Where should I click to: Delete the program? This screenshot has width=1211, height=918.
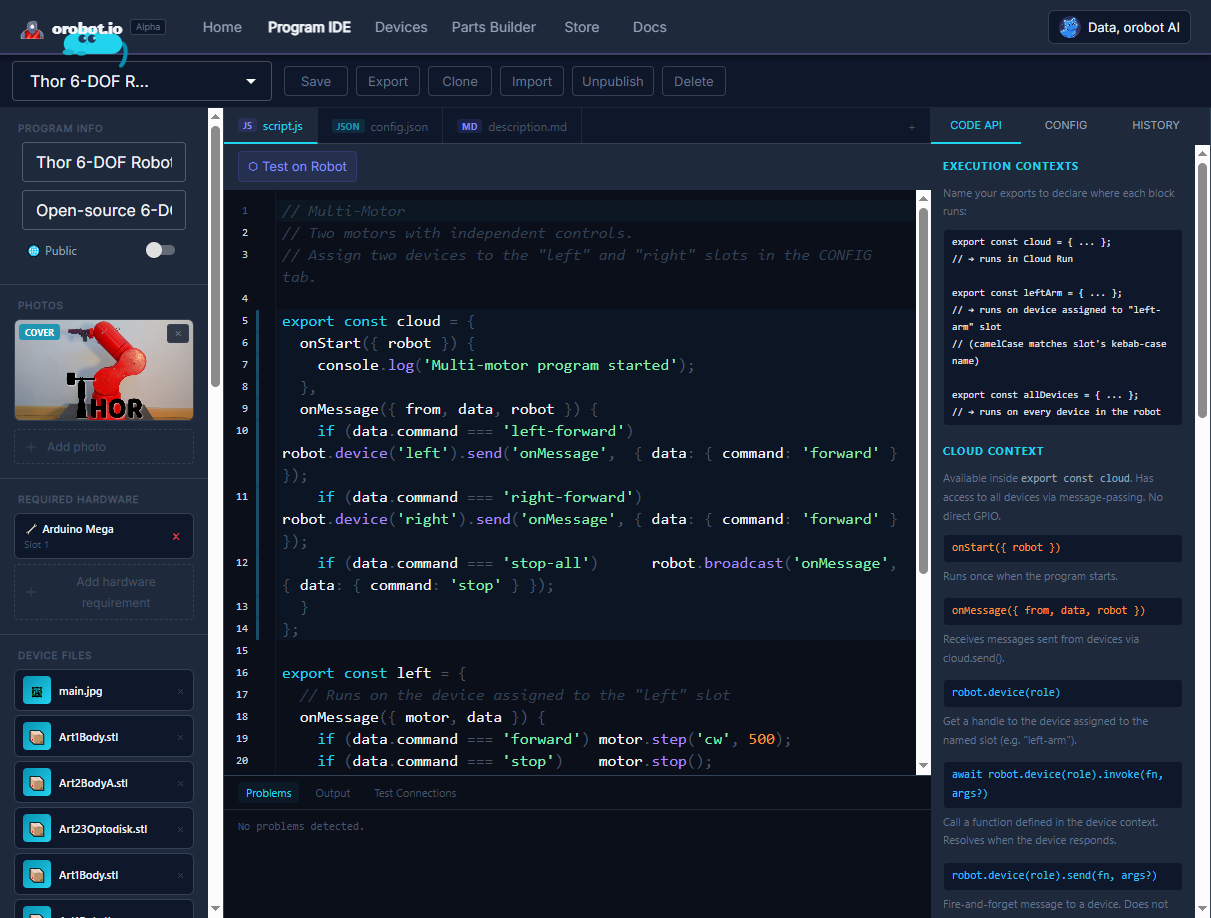(x=694, y=82)
